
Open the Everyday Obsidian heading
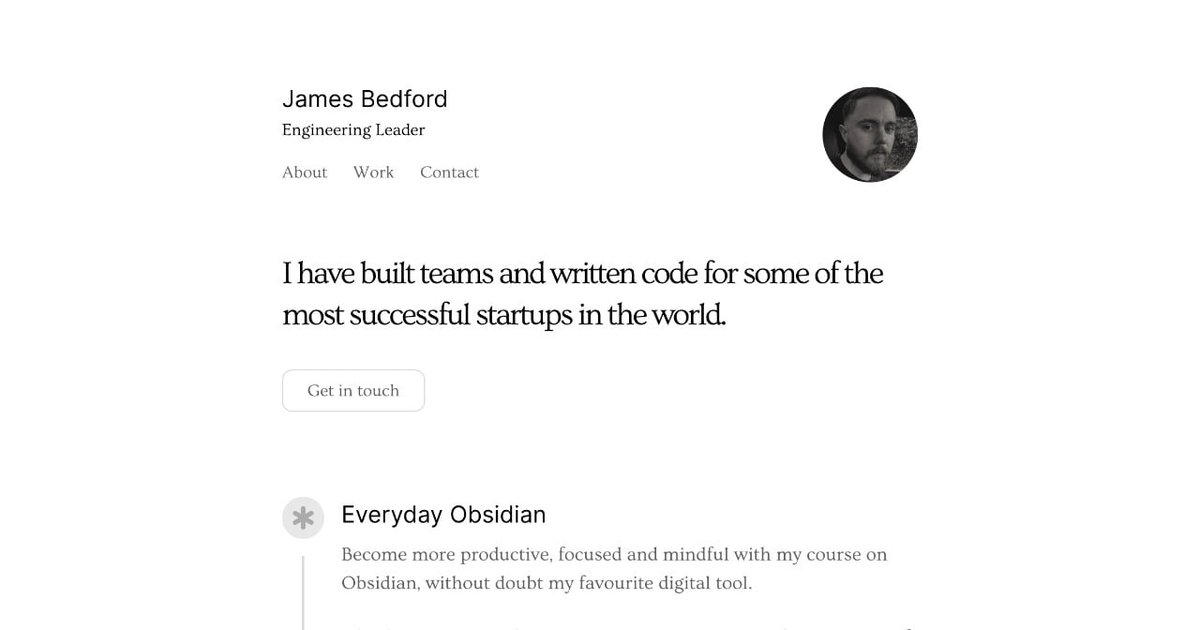pos(443,515)
